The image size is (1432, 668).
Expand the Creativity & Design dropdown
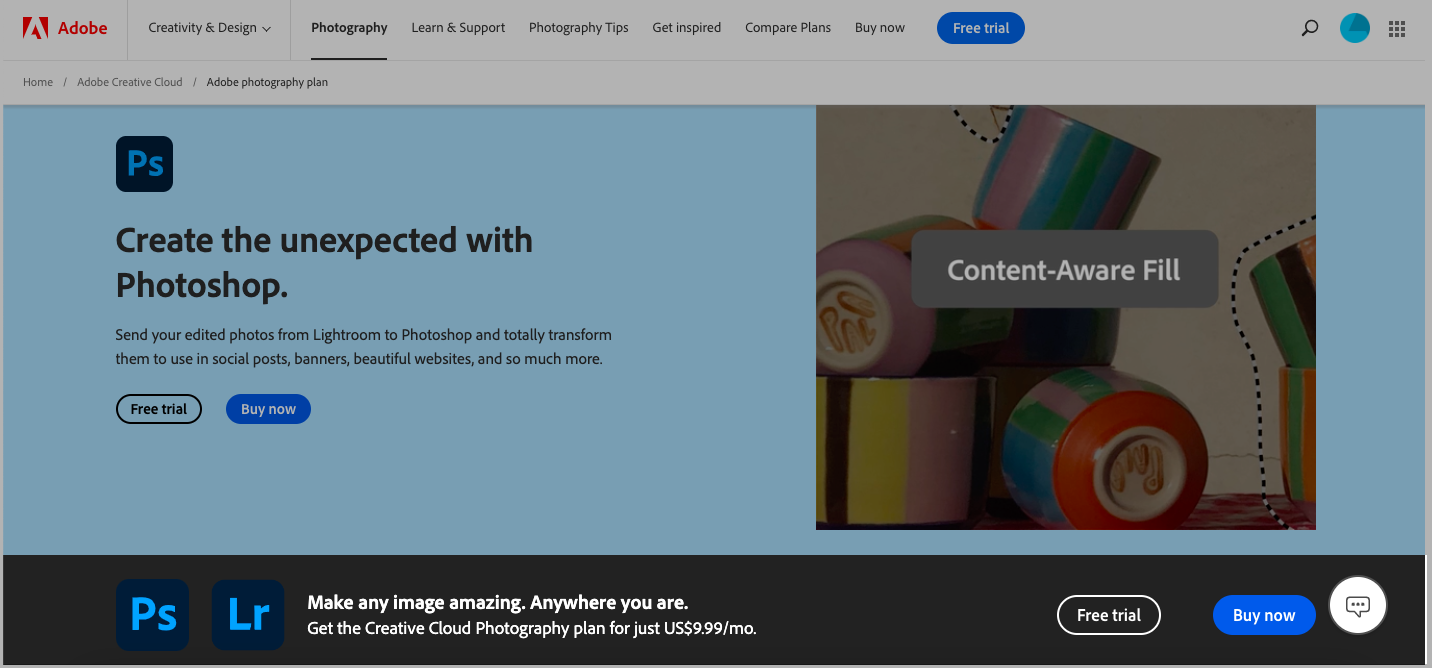pos(209,28)
